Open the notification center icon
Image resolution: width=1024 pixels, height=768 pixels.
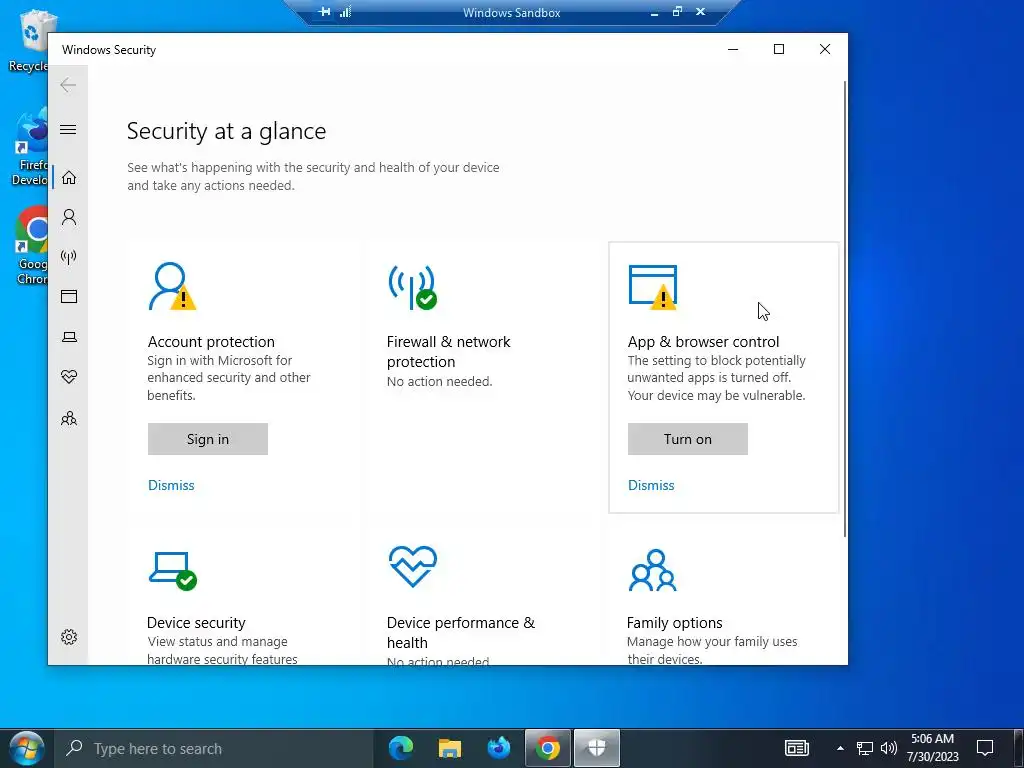(x=985, y=748)
